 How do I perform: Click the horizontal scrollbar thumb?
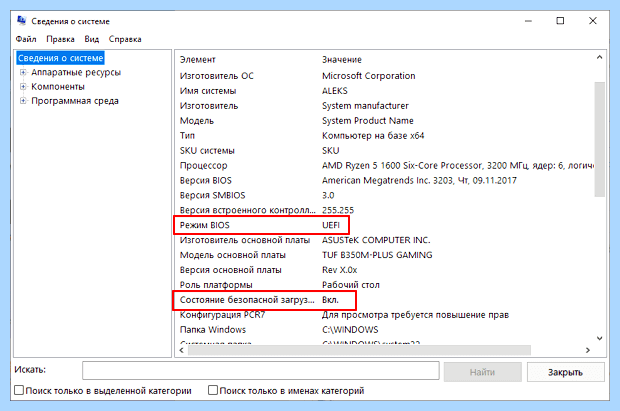click(359, 350)
